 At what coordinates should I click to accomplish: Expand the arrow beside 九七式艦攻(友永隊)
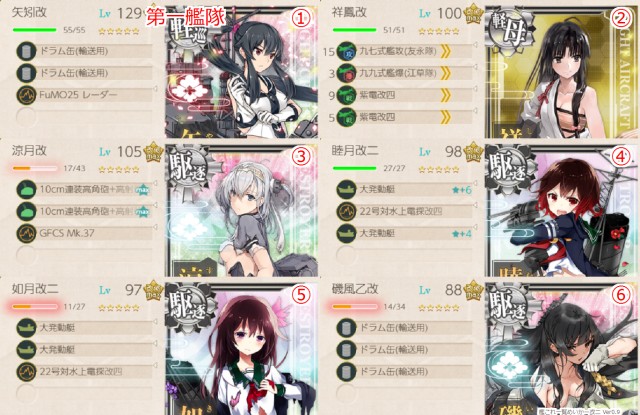[476, 44]
